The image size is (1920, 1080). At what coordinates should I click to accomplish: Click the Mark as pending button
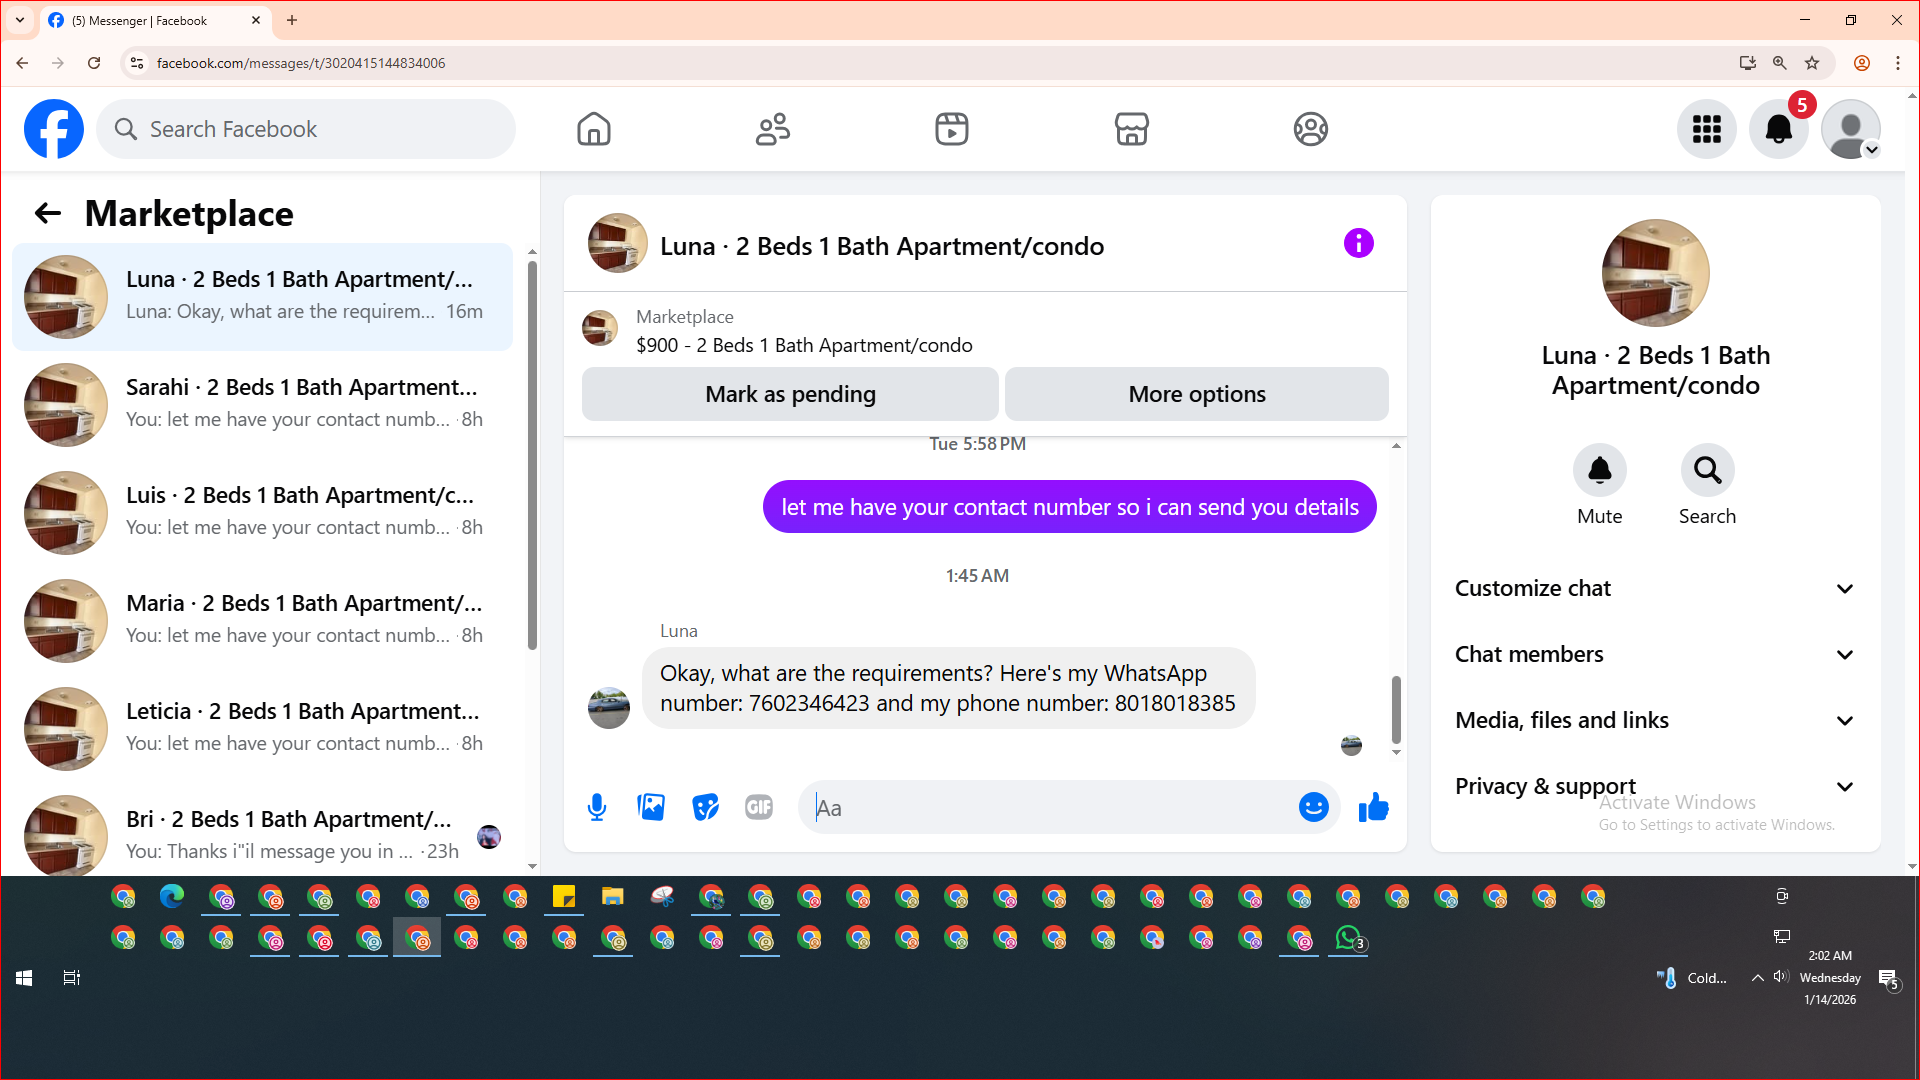click(790, 394)
